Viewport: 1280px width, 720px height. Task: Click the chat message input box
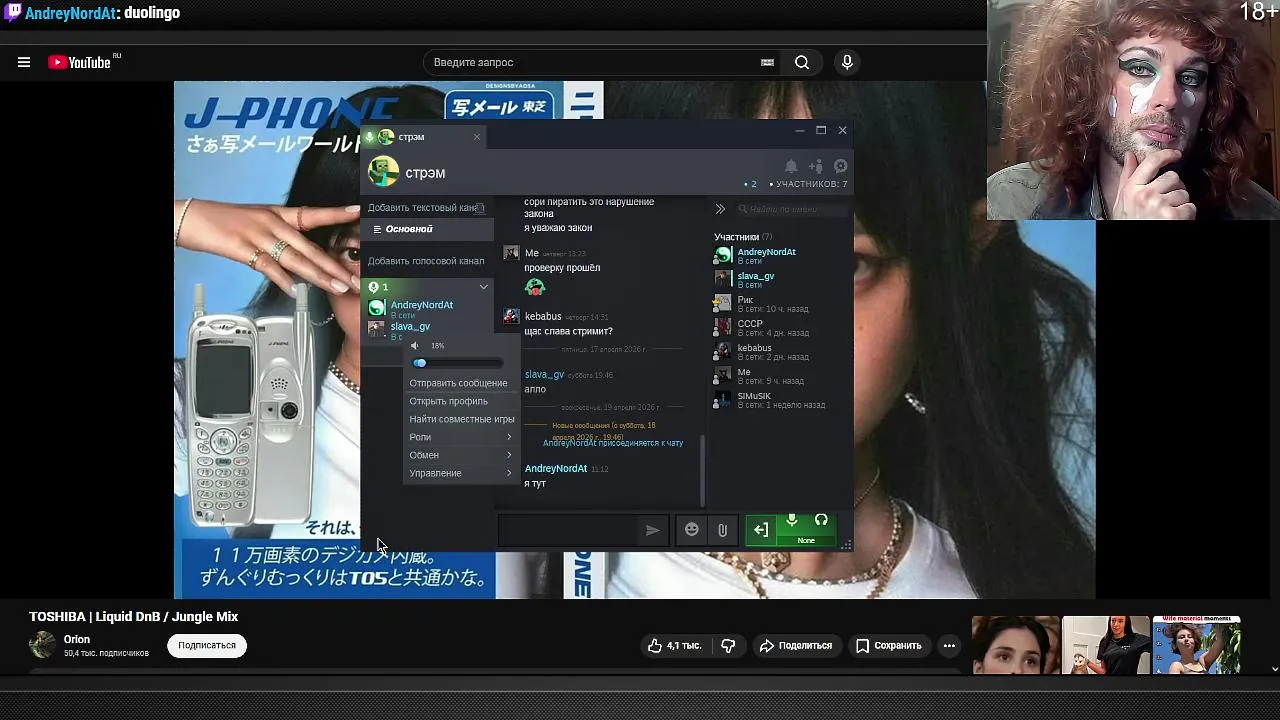click(568, 530)
